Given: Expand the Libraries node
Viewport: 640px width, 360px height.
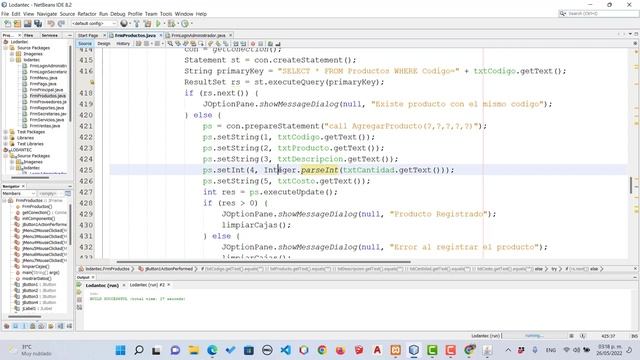Looking at the screenshot, I should (6, 138).
